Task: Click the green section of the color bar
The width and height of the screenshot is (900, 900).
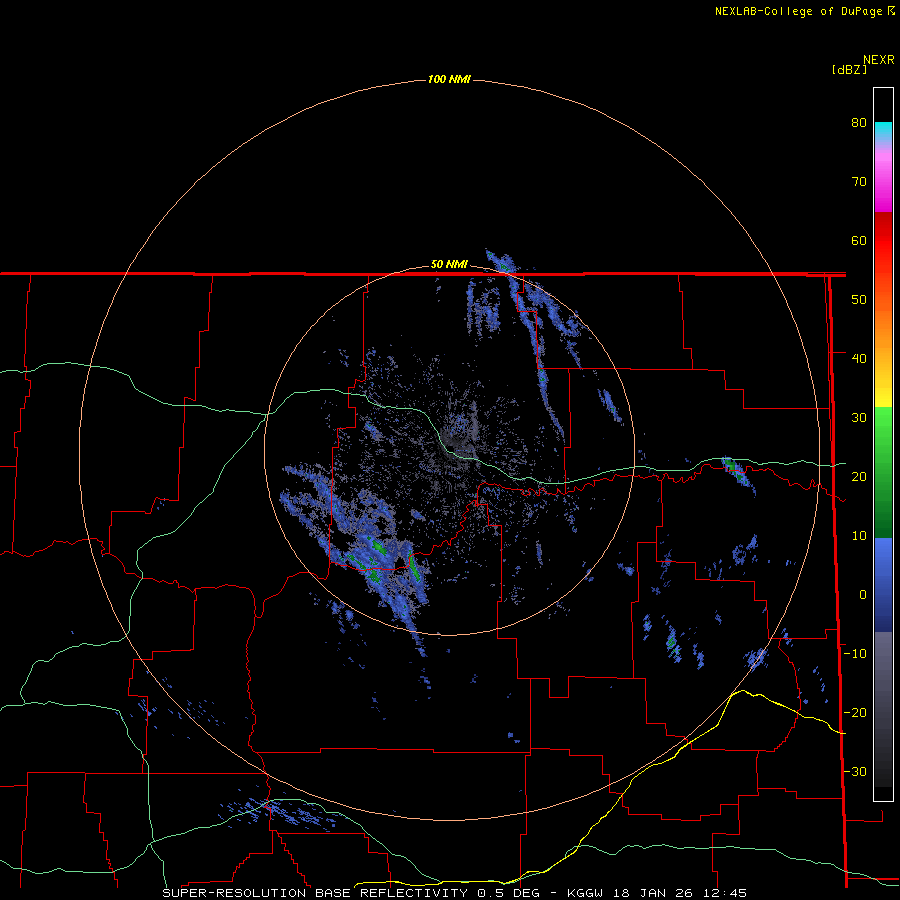Action: (x=883, y=472)
